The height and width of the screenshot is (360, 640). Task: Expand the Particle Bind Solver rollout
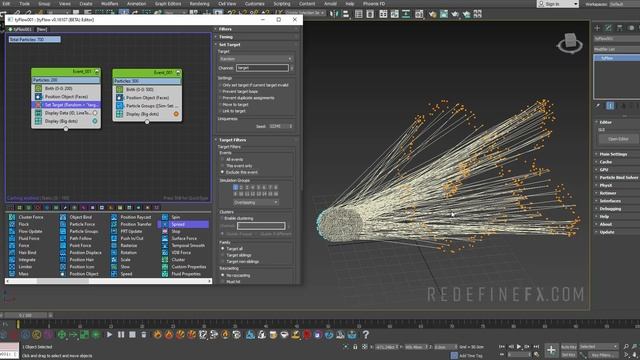tap(617, 178)
